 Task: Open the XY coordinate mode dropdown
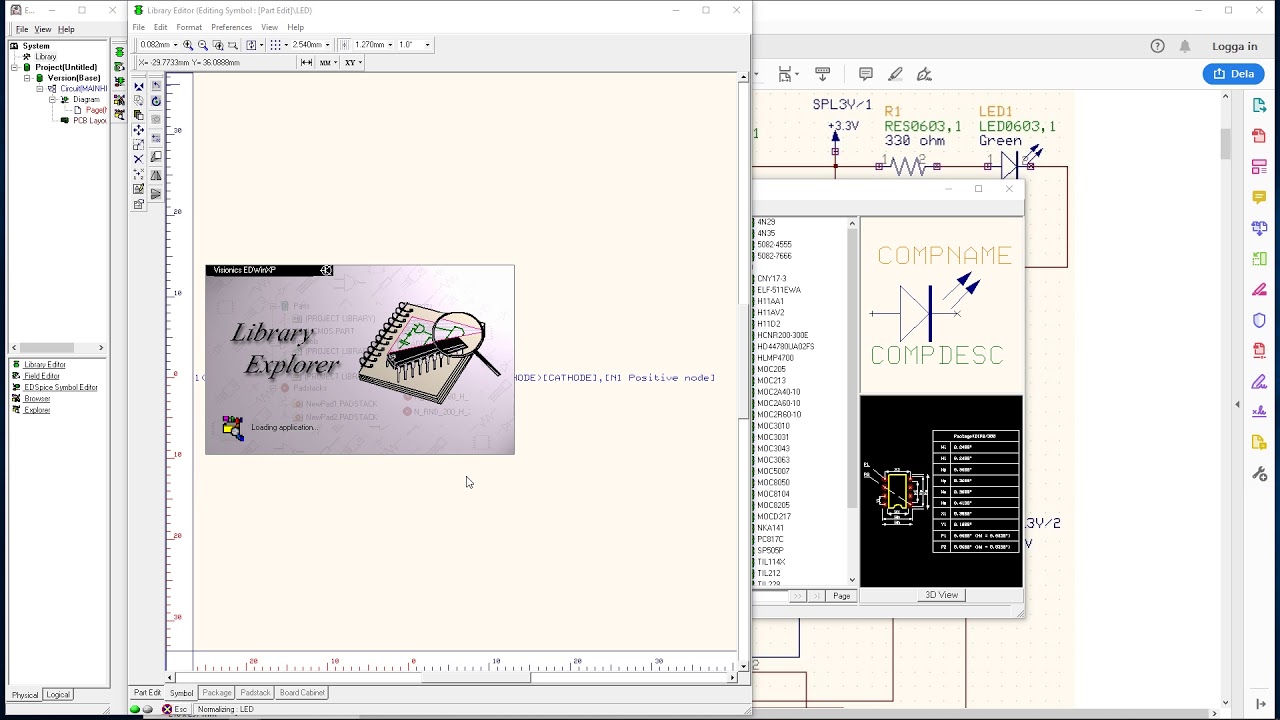[360, 62]
